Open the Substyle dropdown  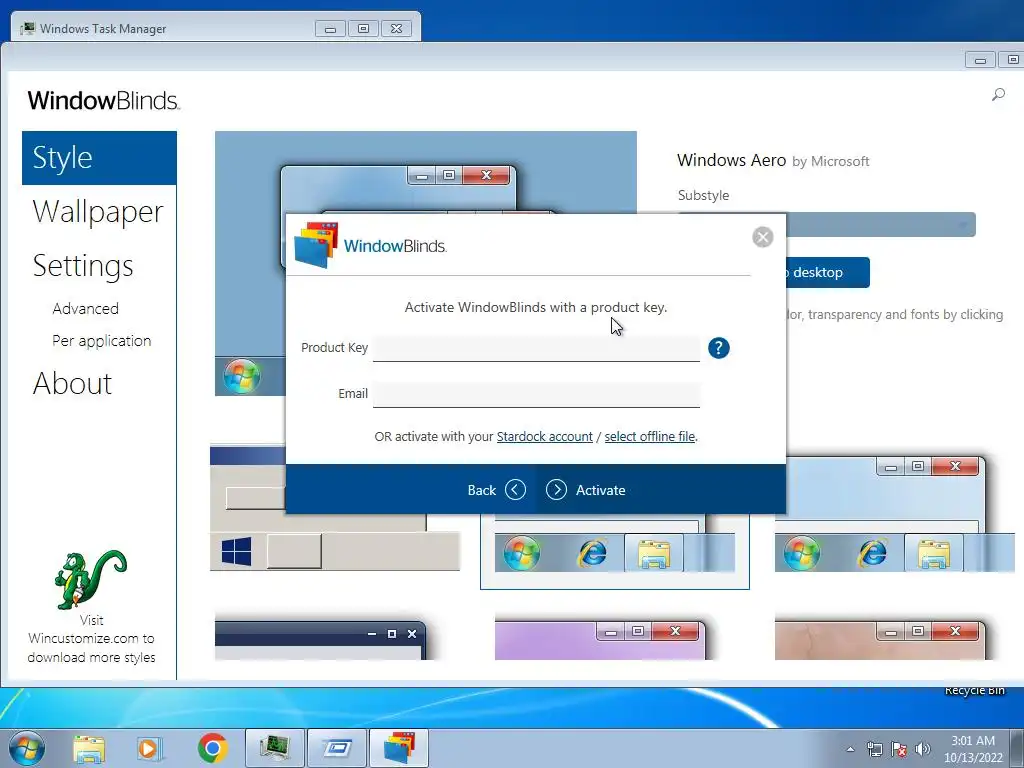point(880,225)
